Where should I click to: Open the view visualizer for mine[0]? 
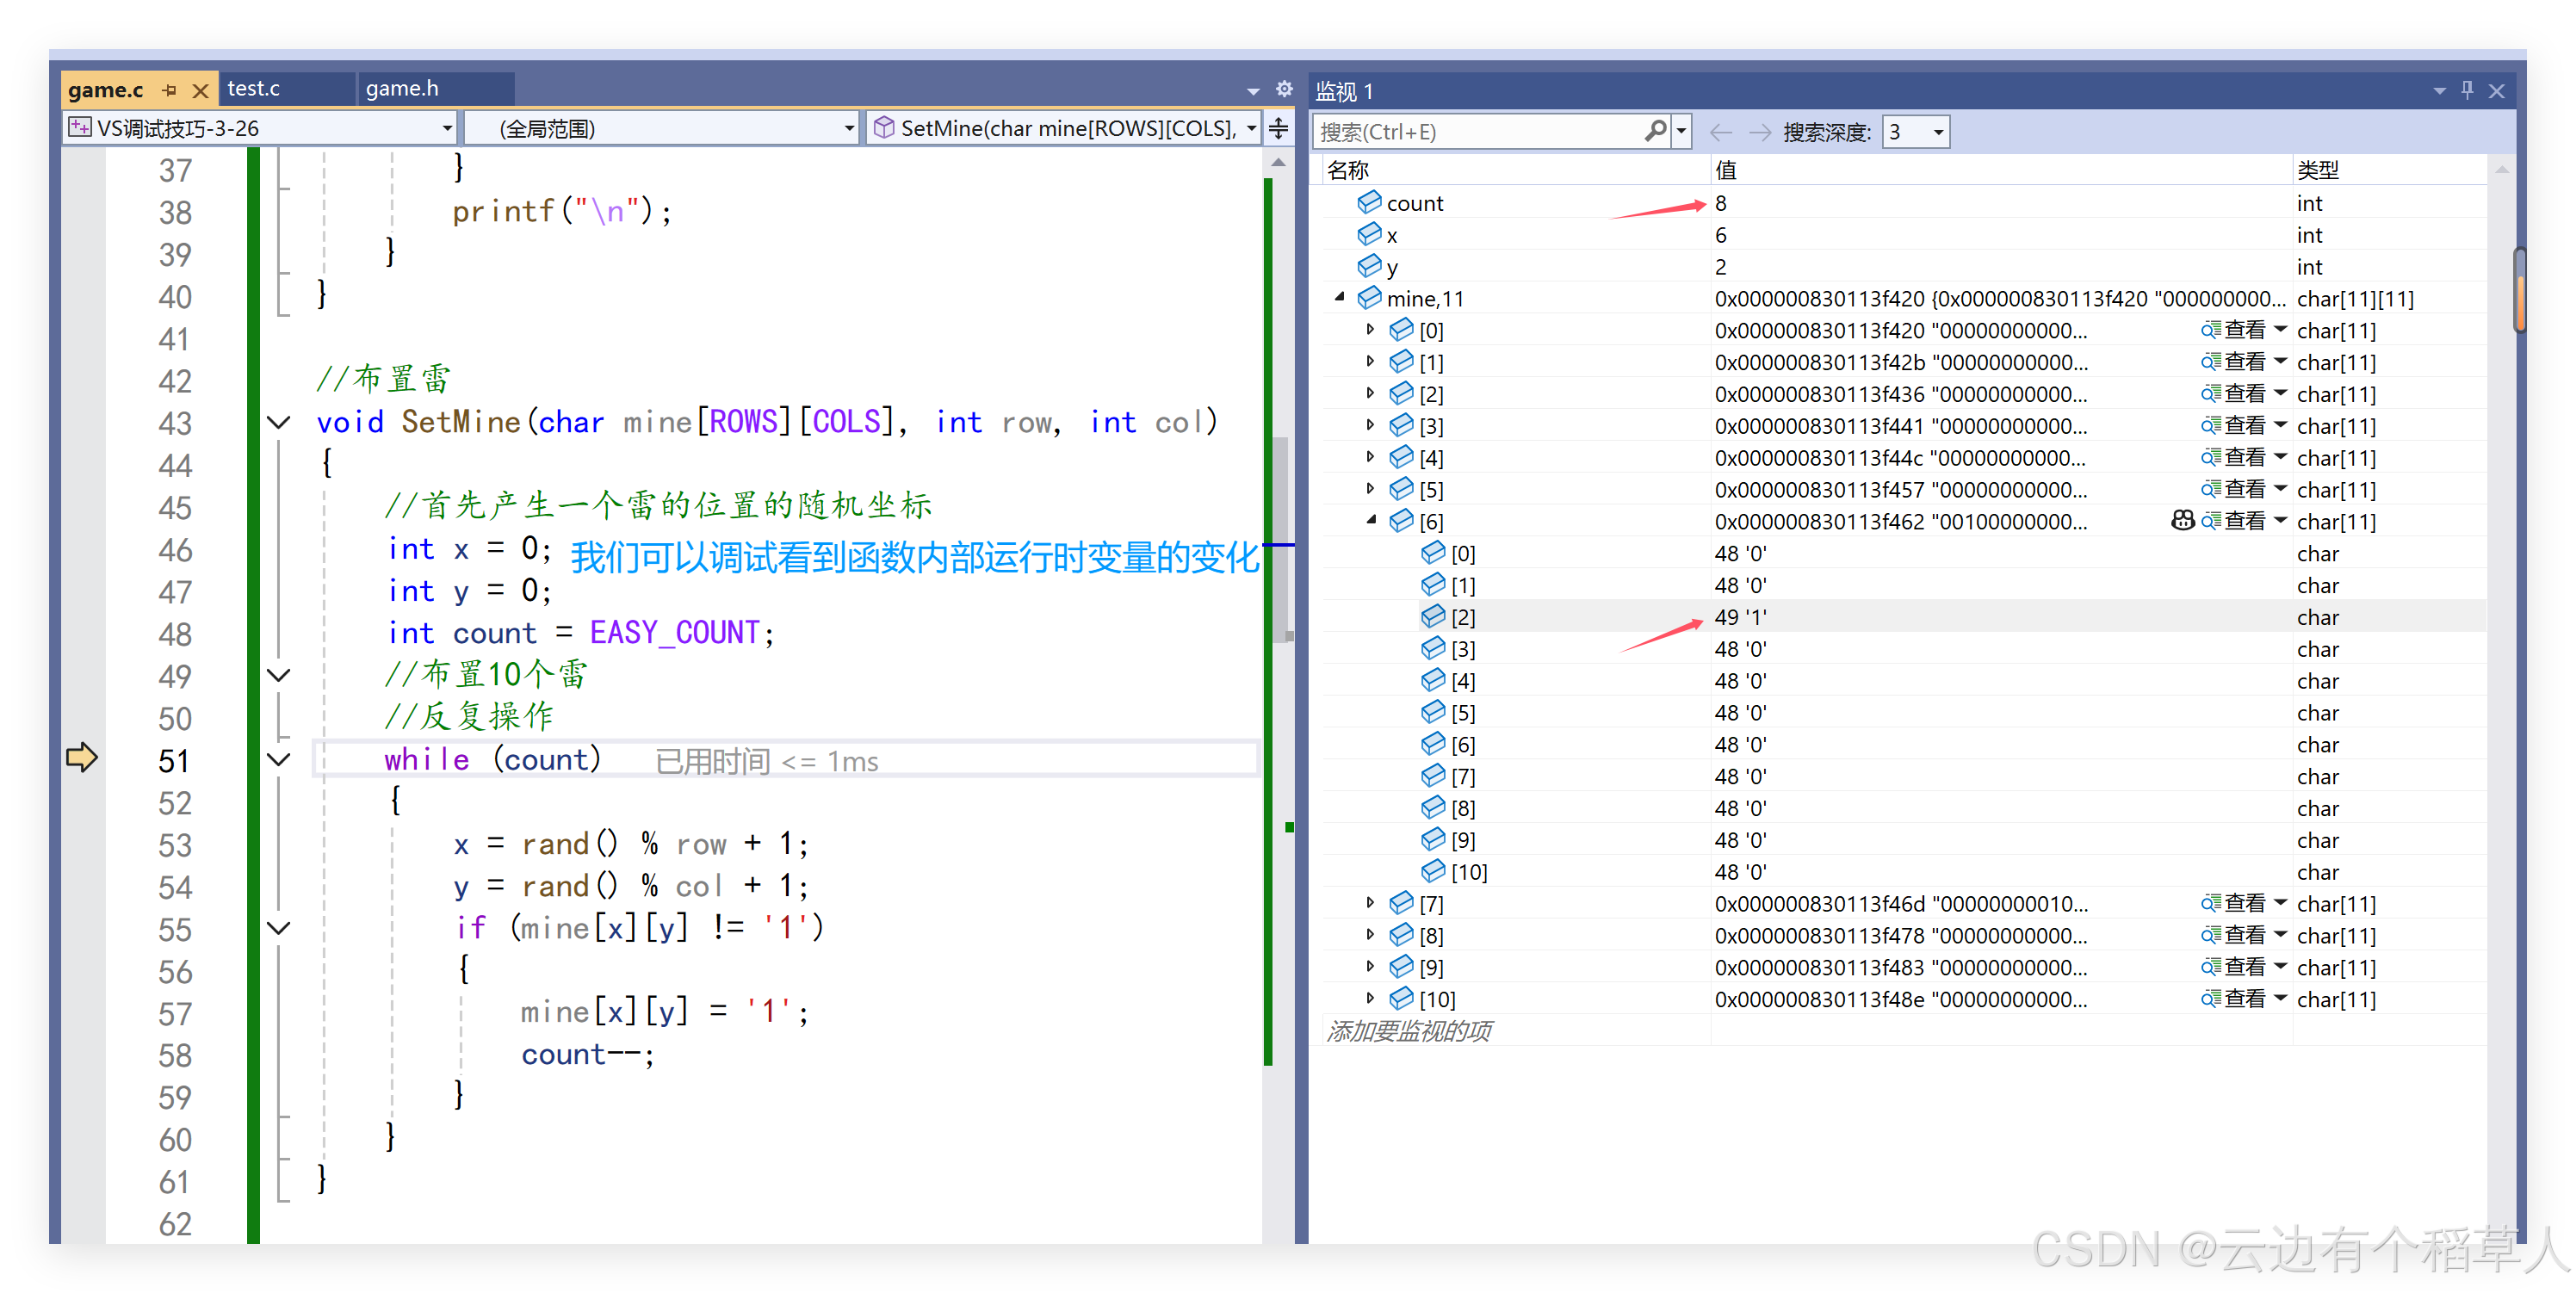point(2234,330)
